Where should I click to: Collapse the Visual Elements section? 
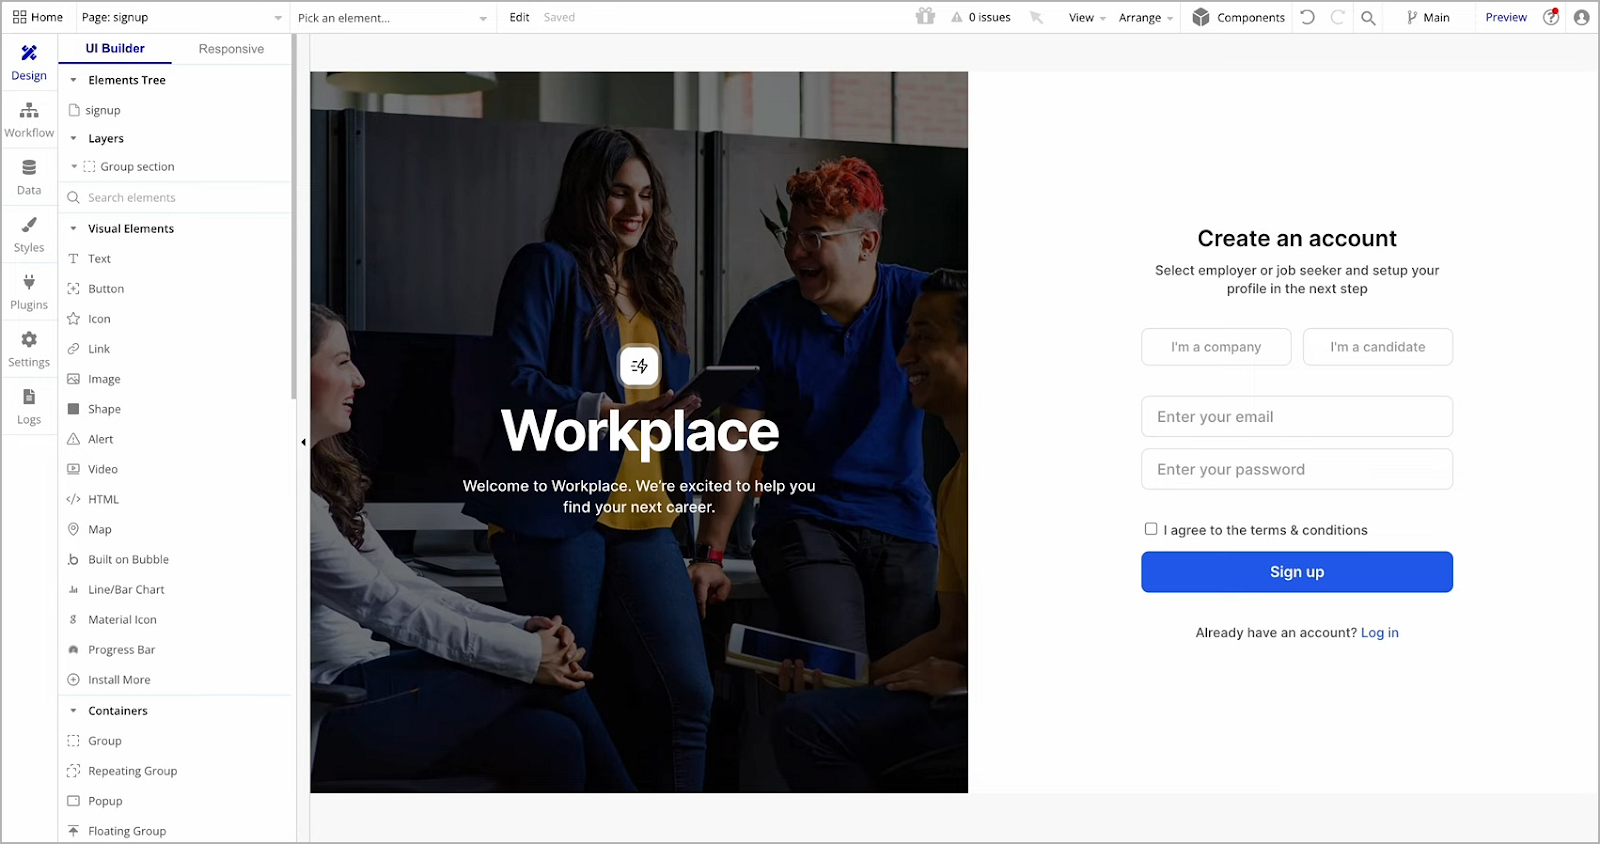(x=73, y=229)
